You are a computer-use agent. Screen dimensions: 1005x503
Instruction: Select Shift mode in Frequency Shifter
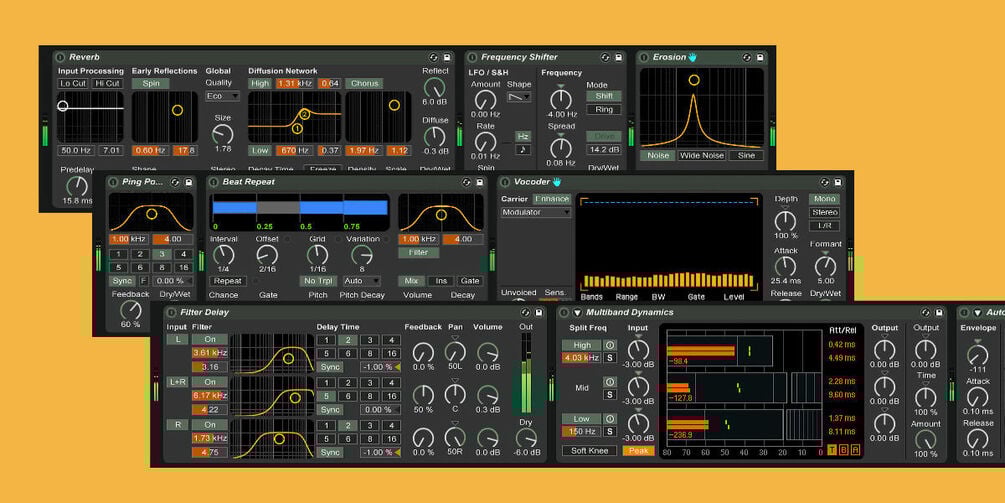[x=604, y=96]
